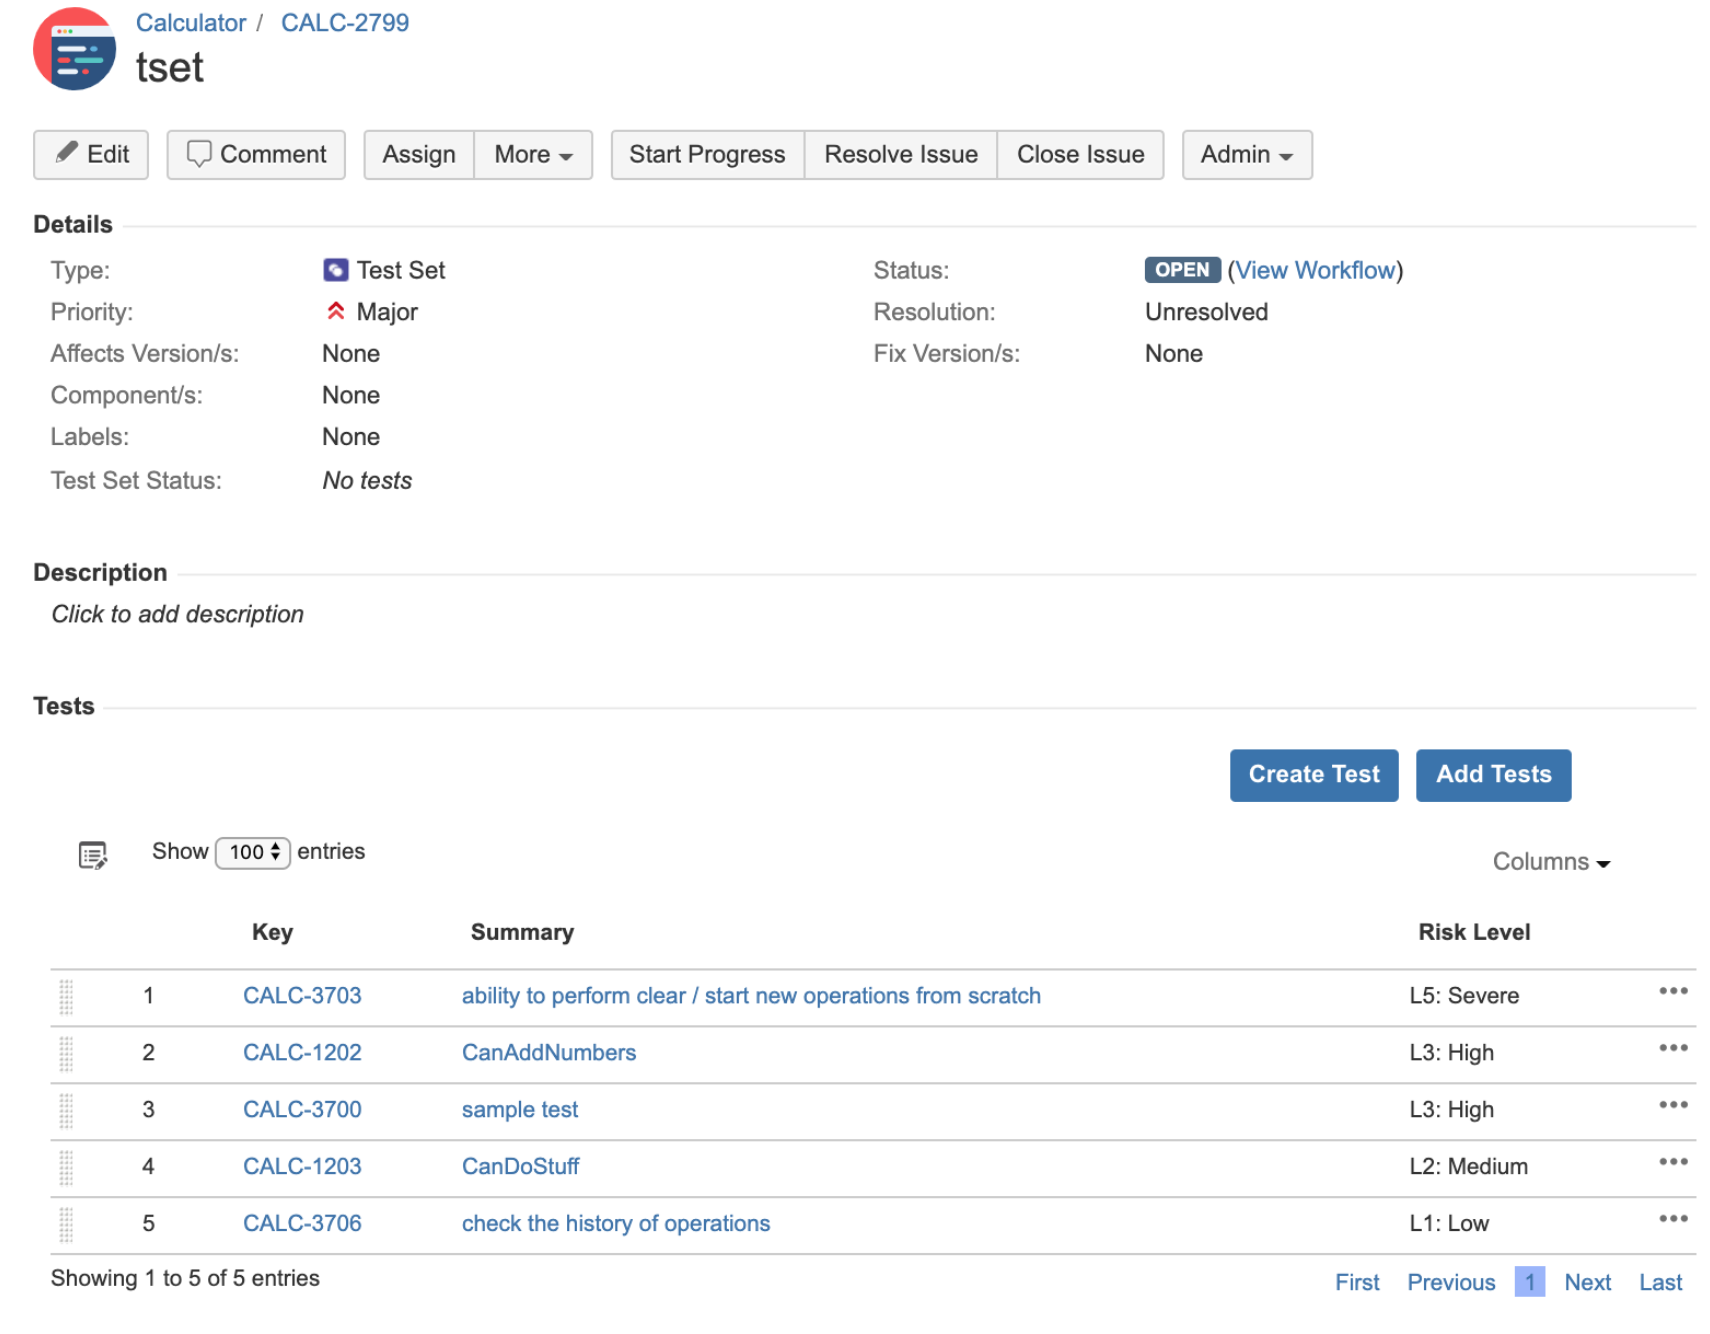Grab the drag handle for row CALC-1202
1710x1334 pixels.
point(66,1054)
